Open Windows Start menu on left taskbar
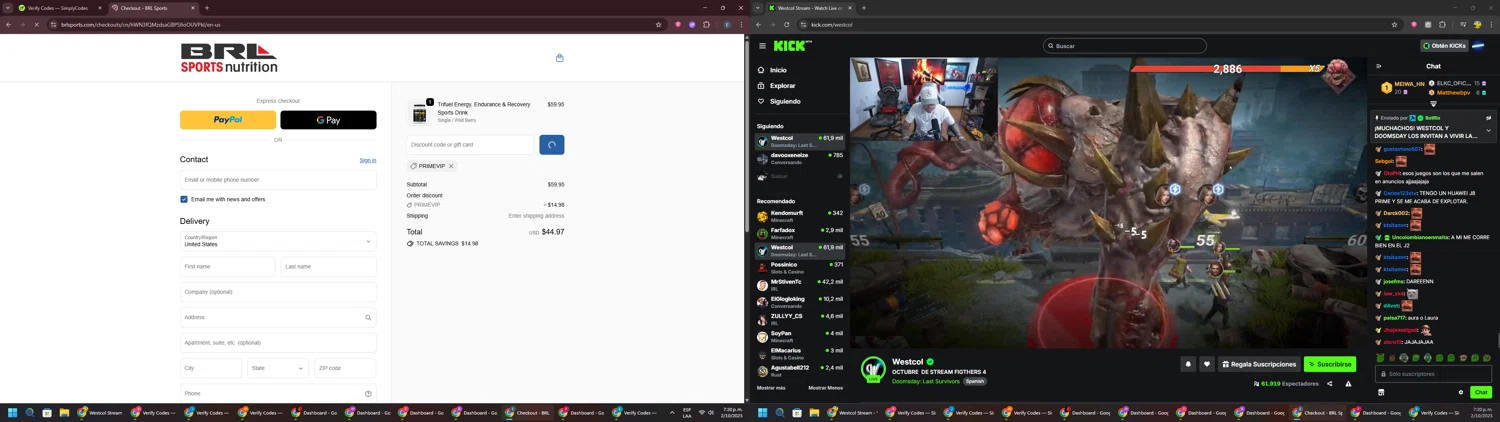Viewport: 1500px width, 422px height. [x=13, y=412]
